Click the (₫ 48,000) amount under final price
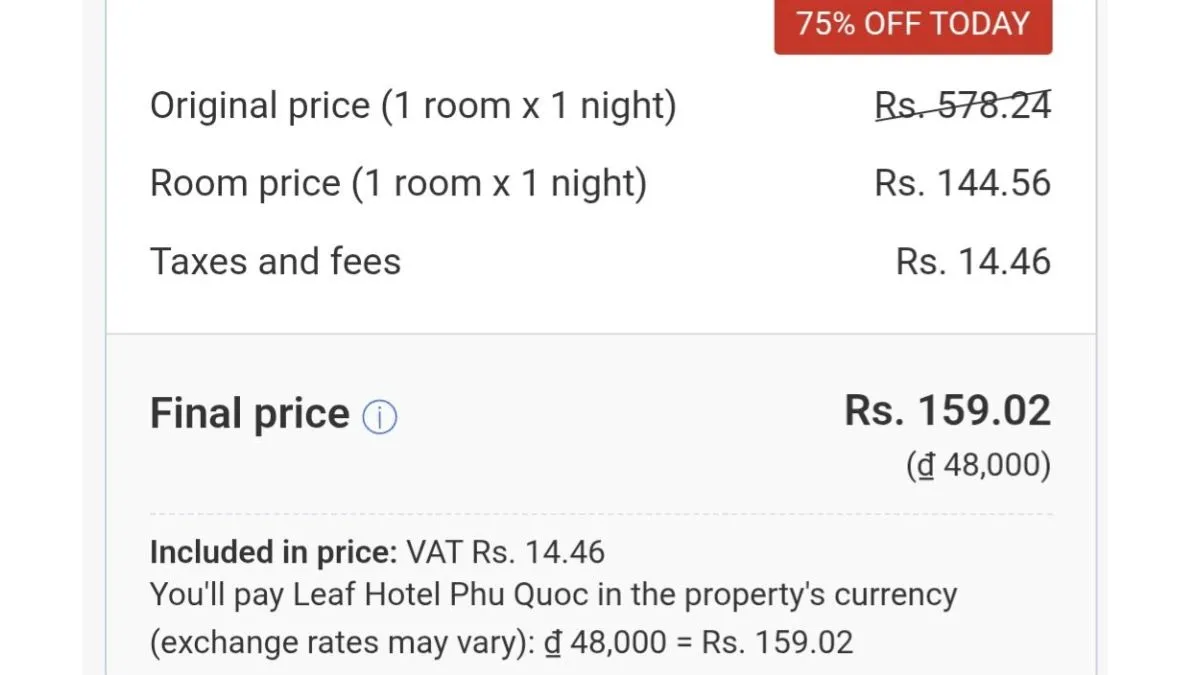 point(978,466)
